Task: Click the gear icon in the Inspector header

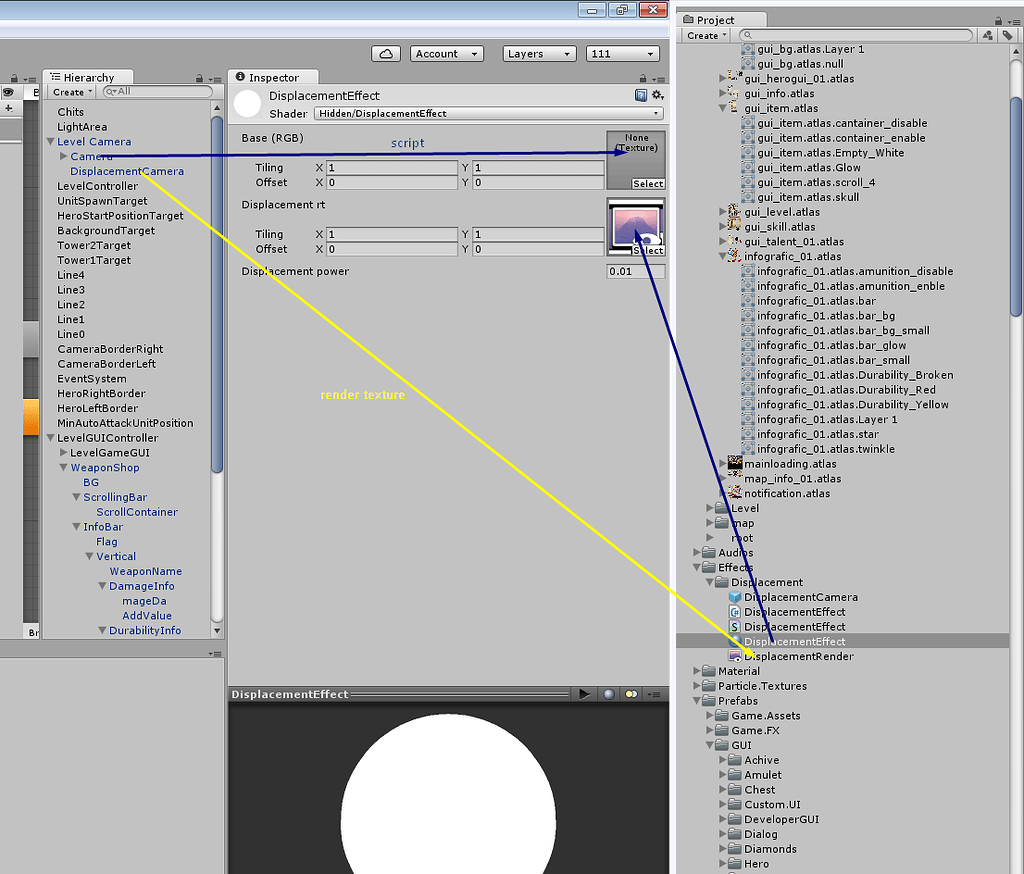Action: (656, 94)
